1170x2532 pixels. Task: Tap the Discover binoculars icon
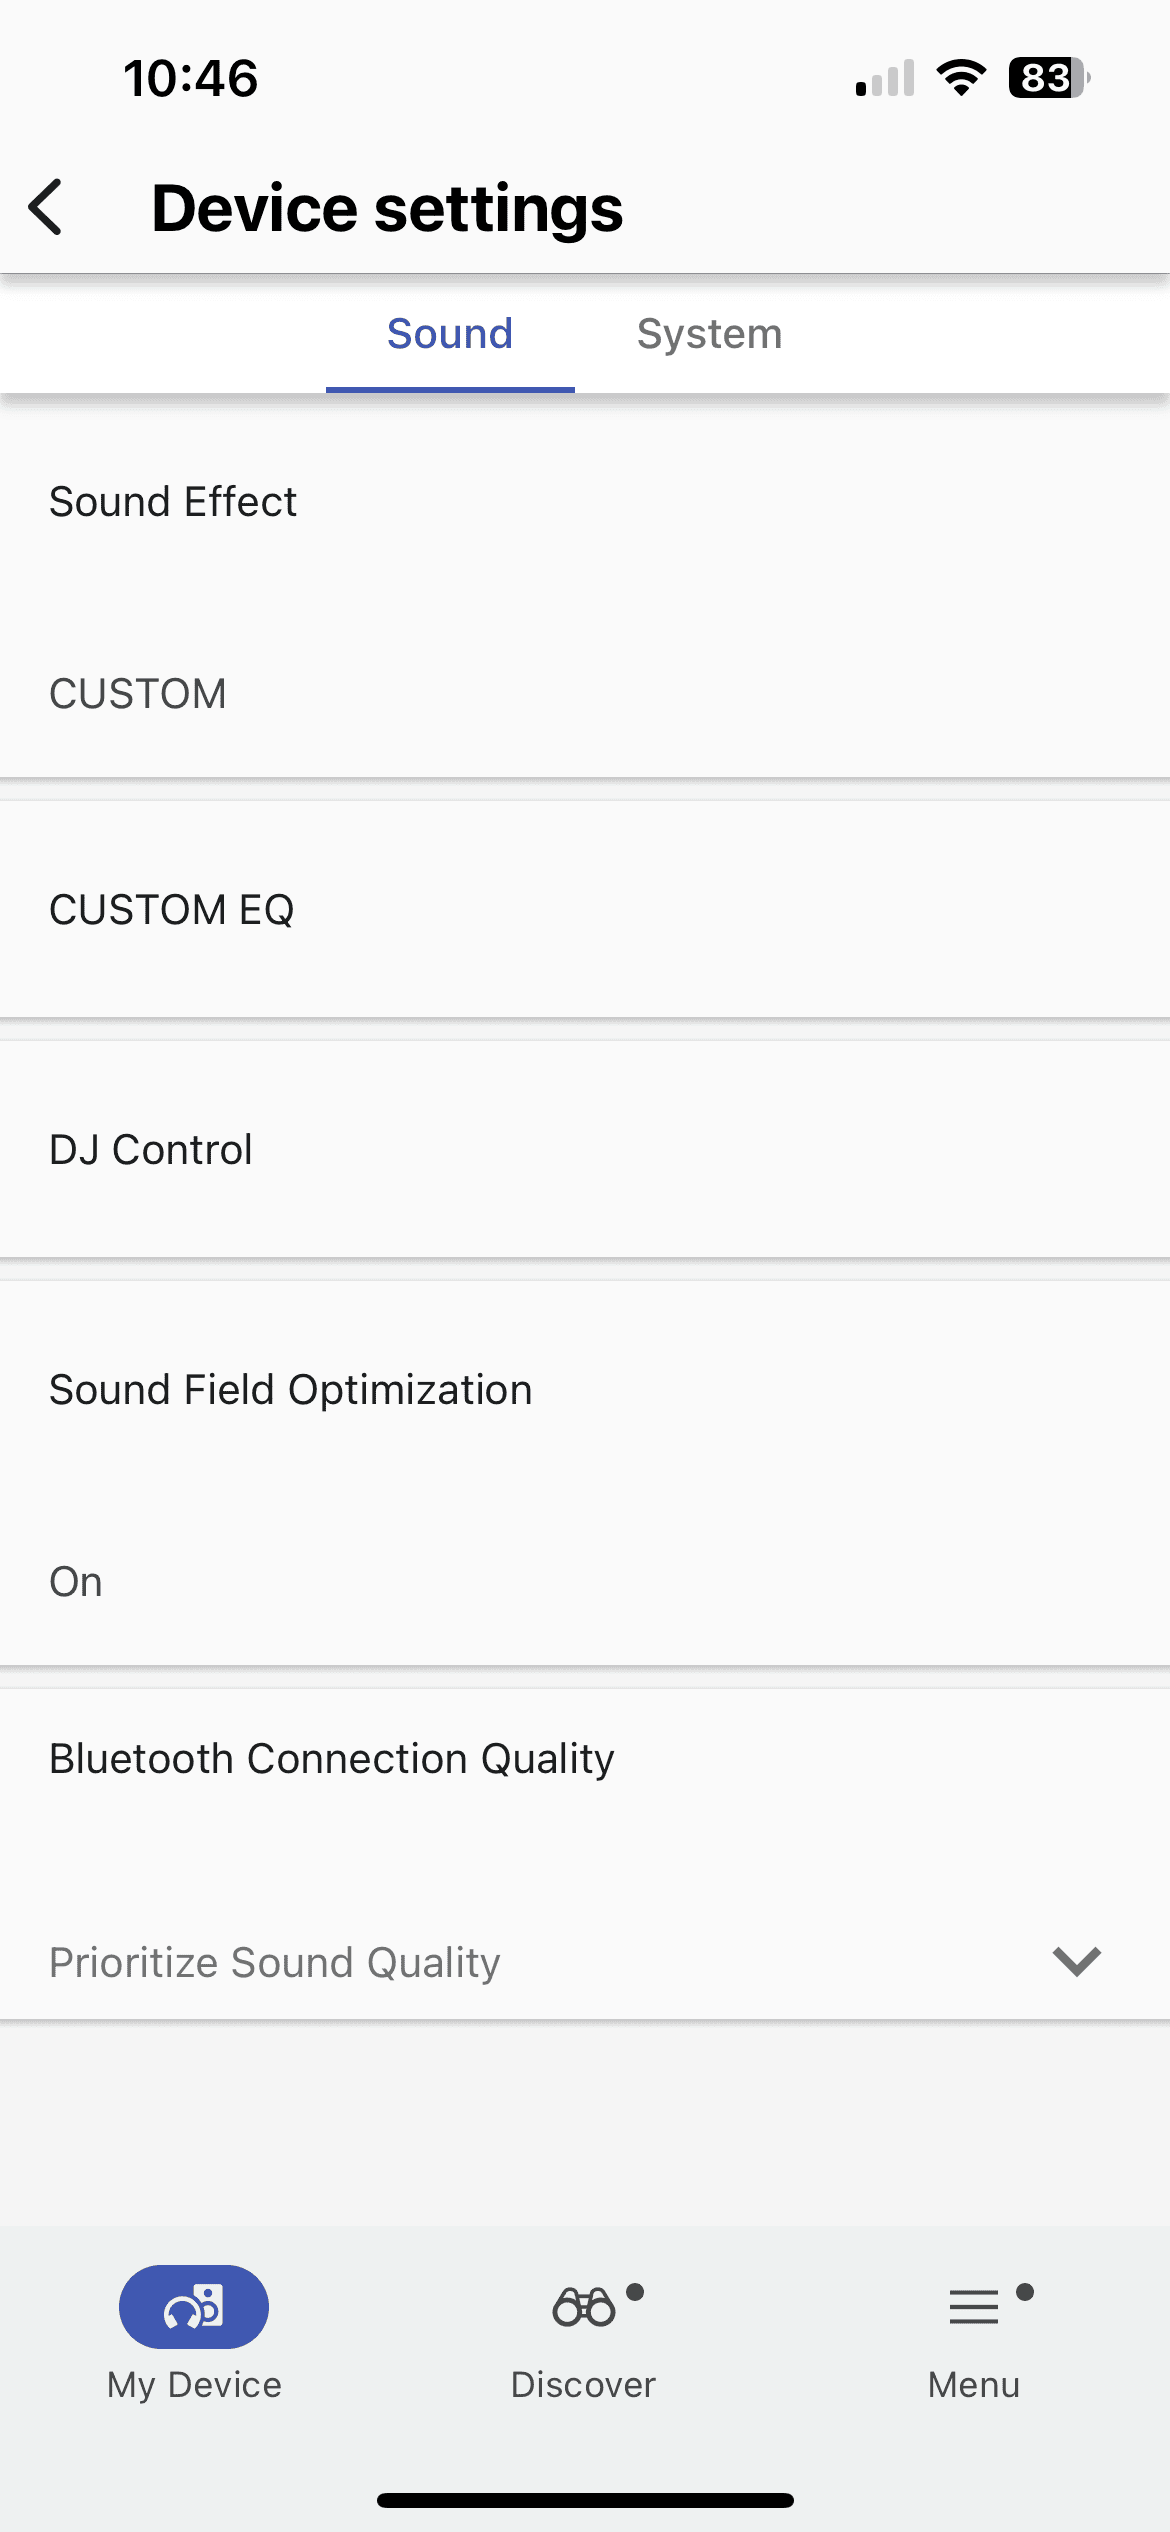(584, 2306)
